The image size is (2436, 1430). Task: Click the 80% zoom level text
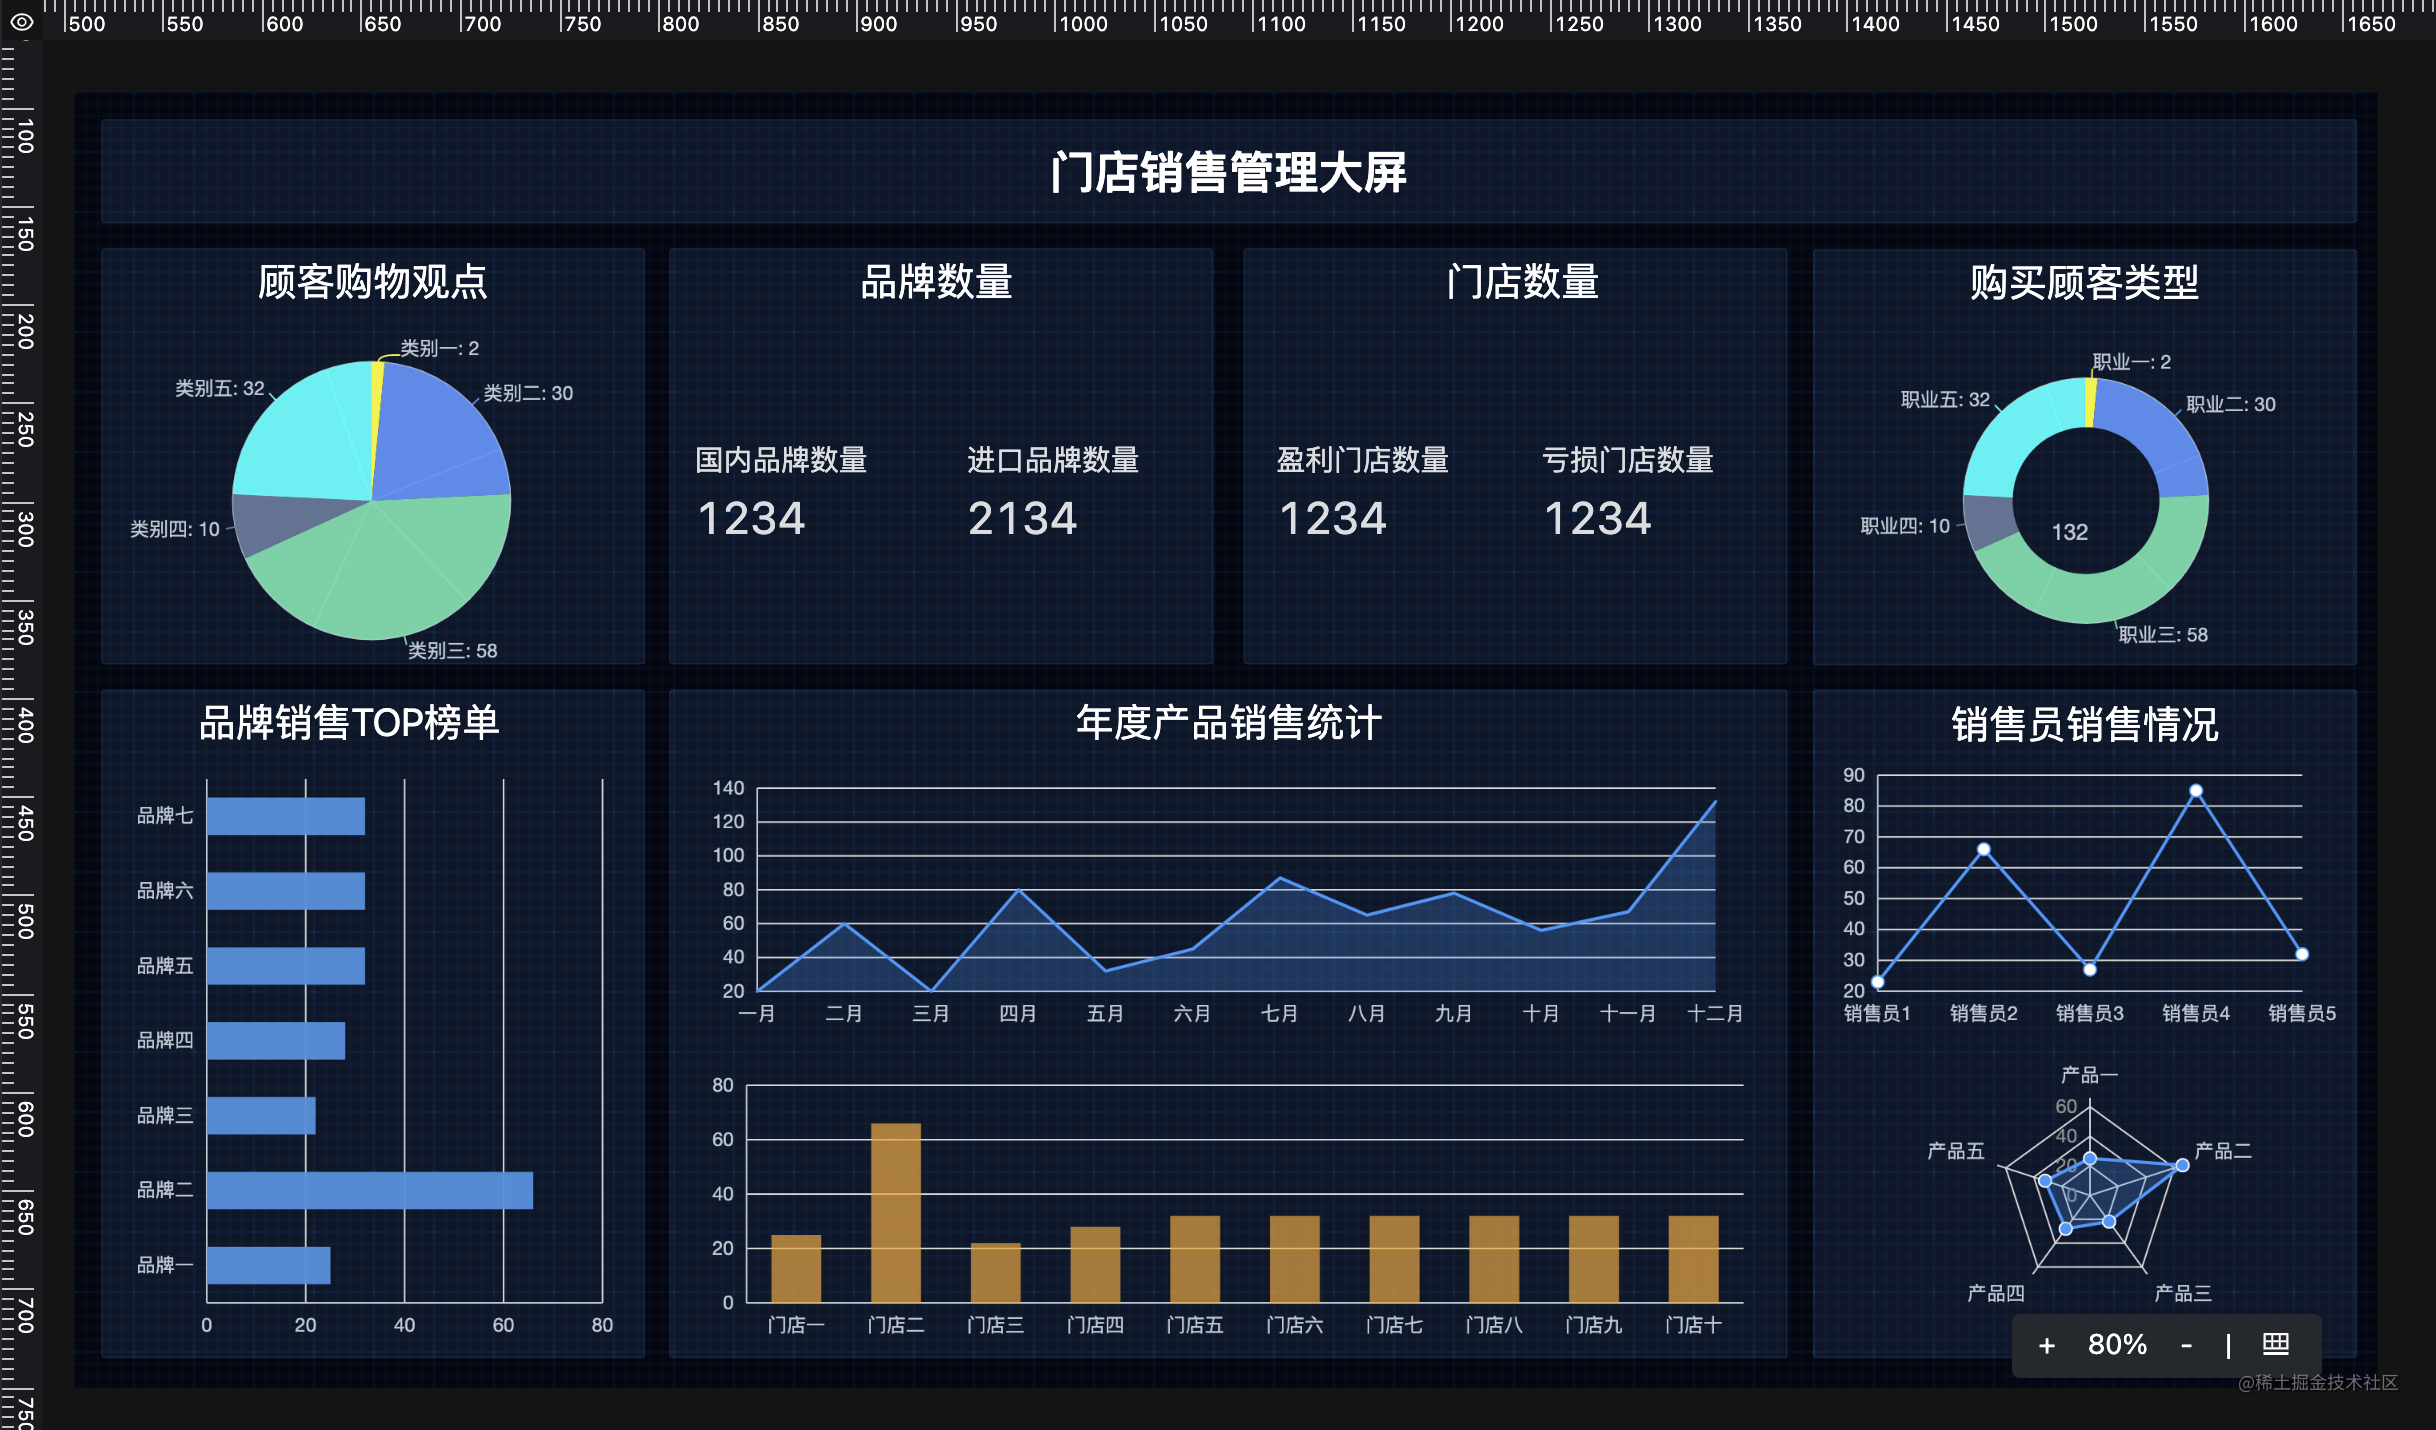(2117, 1345)
